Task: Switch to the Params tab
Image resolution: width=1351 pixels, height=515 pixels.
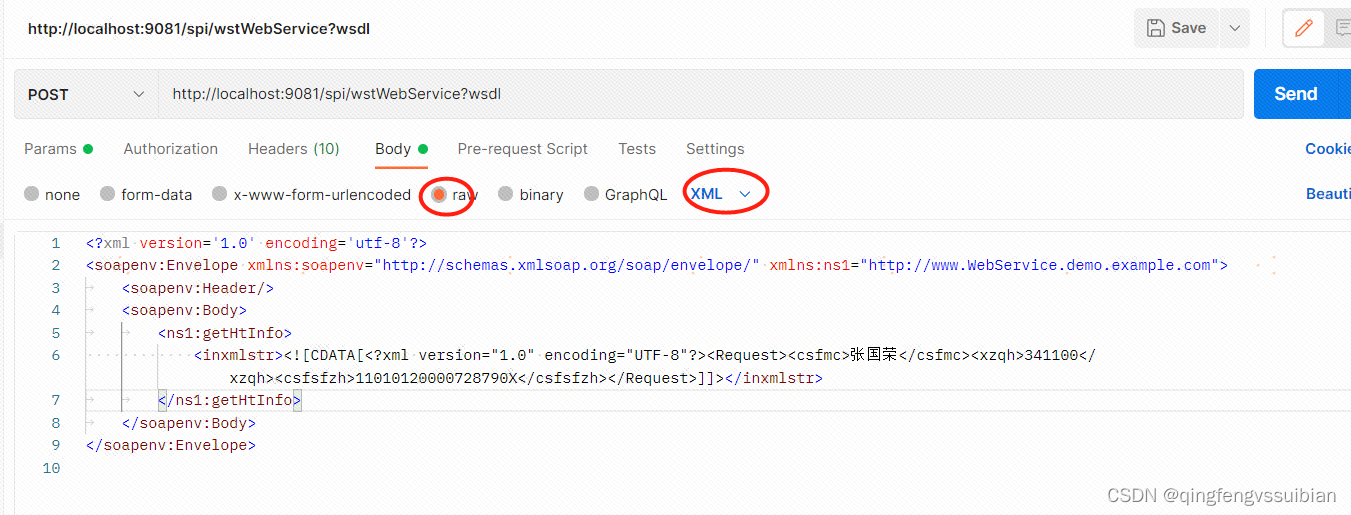Action: pyautogui.click(x=58, y=149)
